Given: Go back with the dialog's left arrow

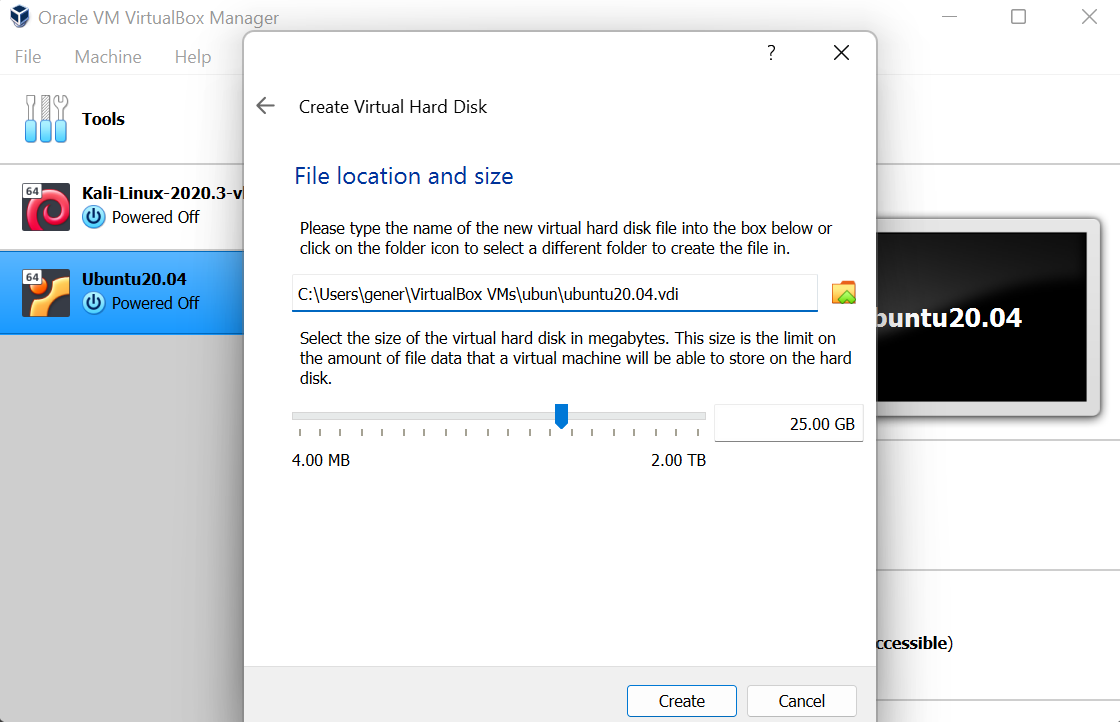Looking at the screenshot, I should coord(266,106).
